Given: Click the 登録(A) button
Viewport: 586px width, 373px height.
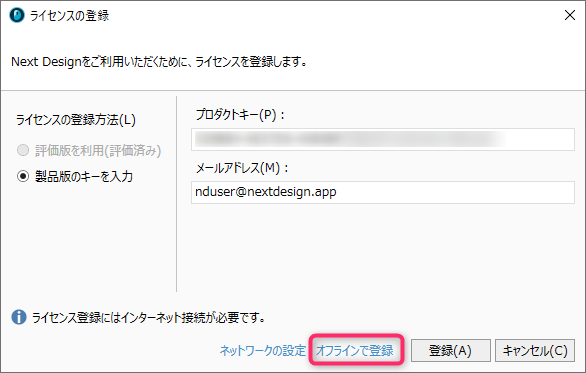Looking at the screenshot, I should pyautogui.click(x=451, y=351).
